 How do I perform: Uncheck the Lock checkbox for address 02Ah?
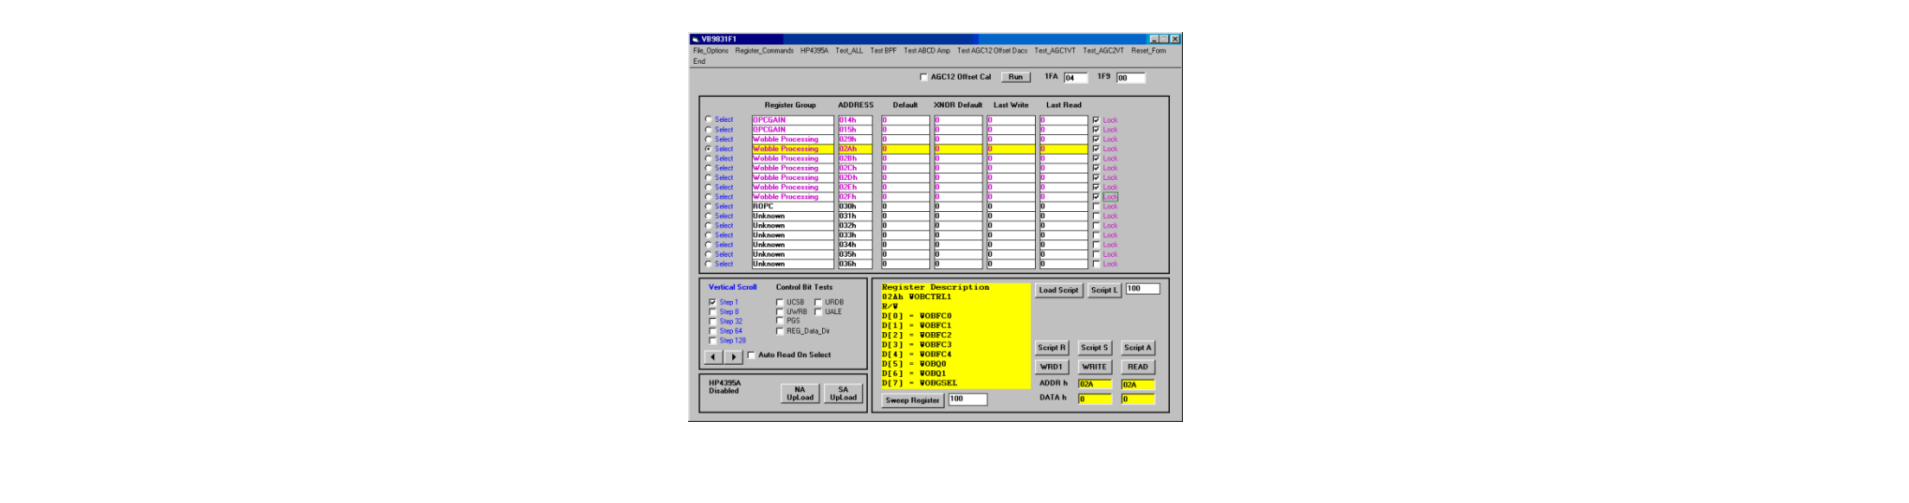[1096, 149]
